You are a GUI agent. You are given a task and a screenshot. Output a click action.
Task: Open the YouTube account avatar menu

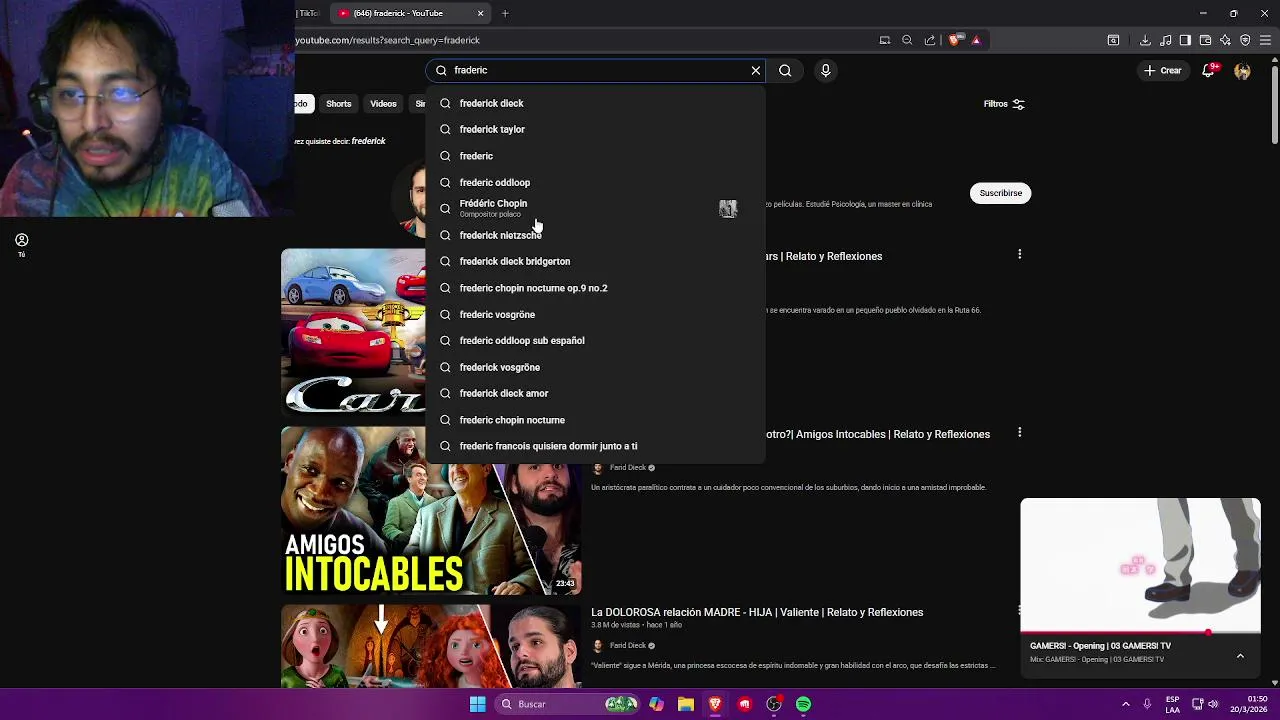1242,70
